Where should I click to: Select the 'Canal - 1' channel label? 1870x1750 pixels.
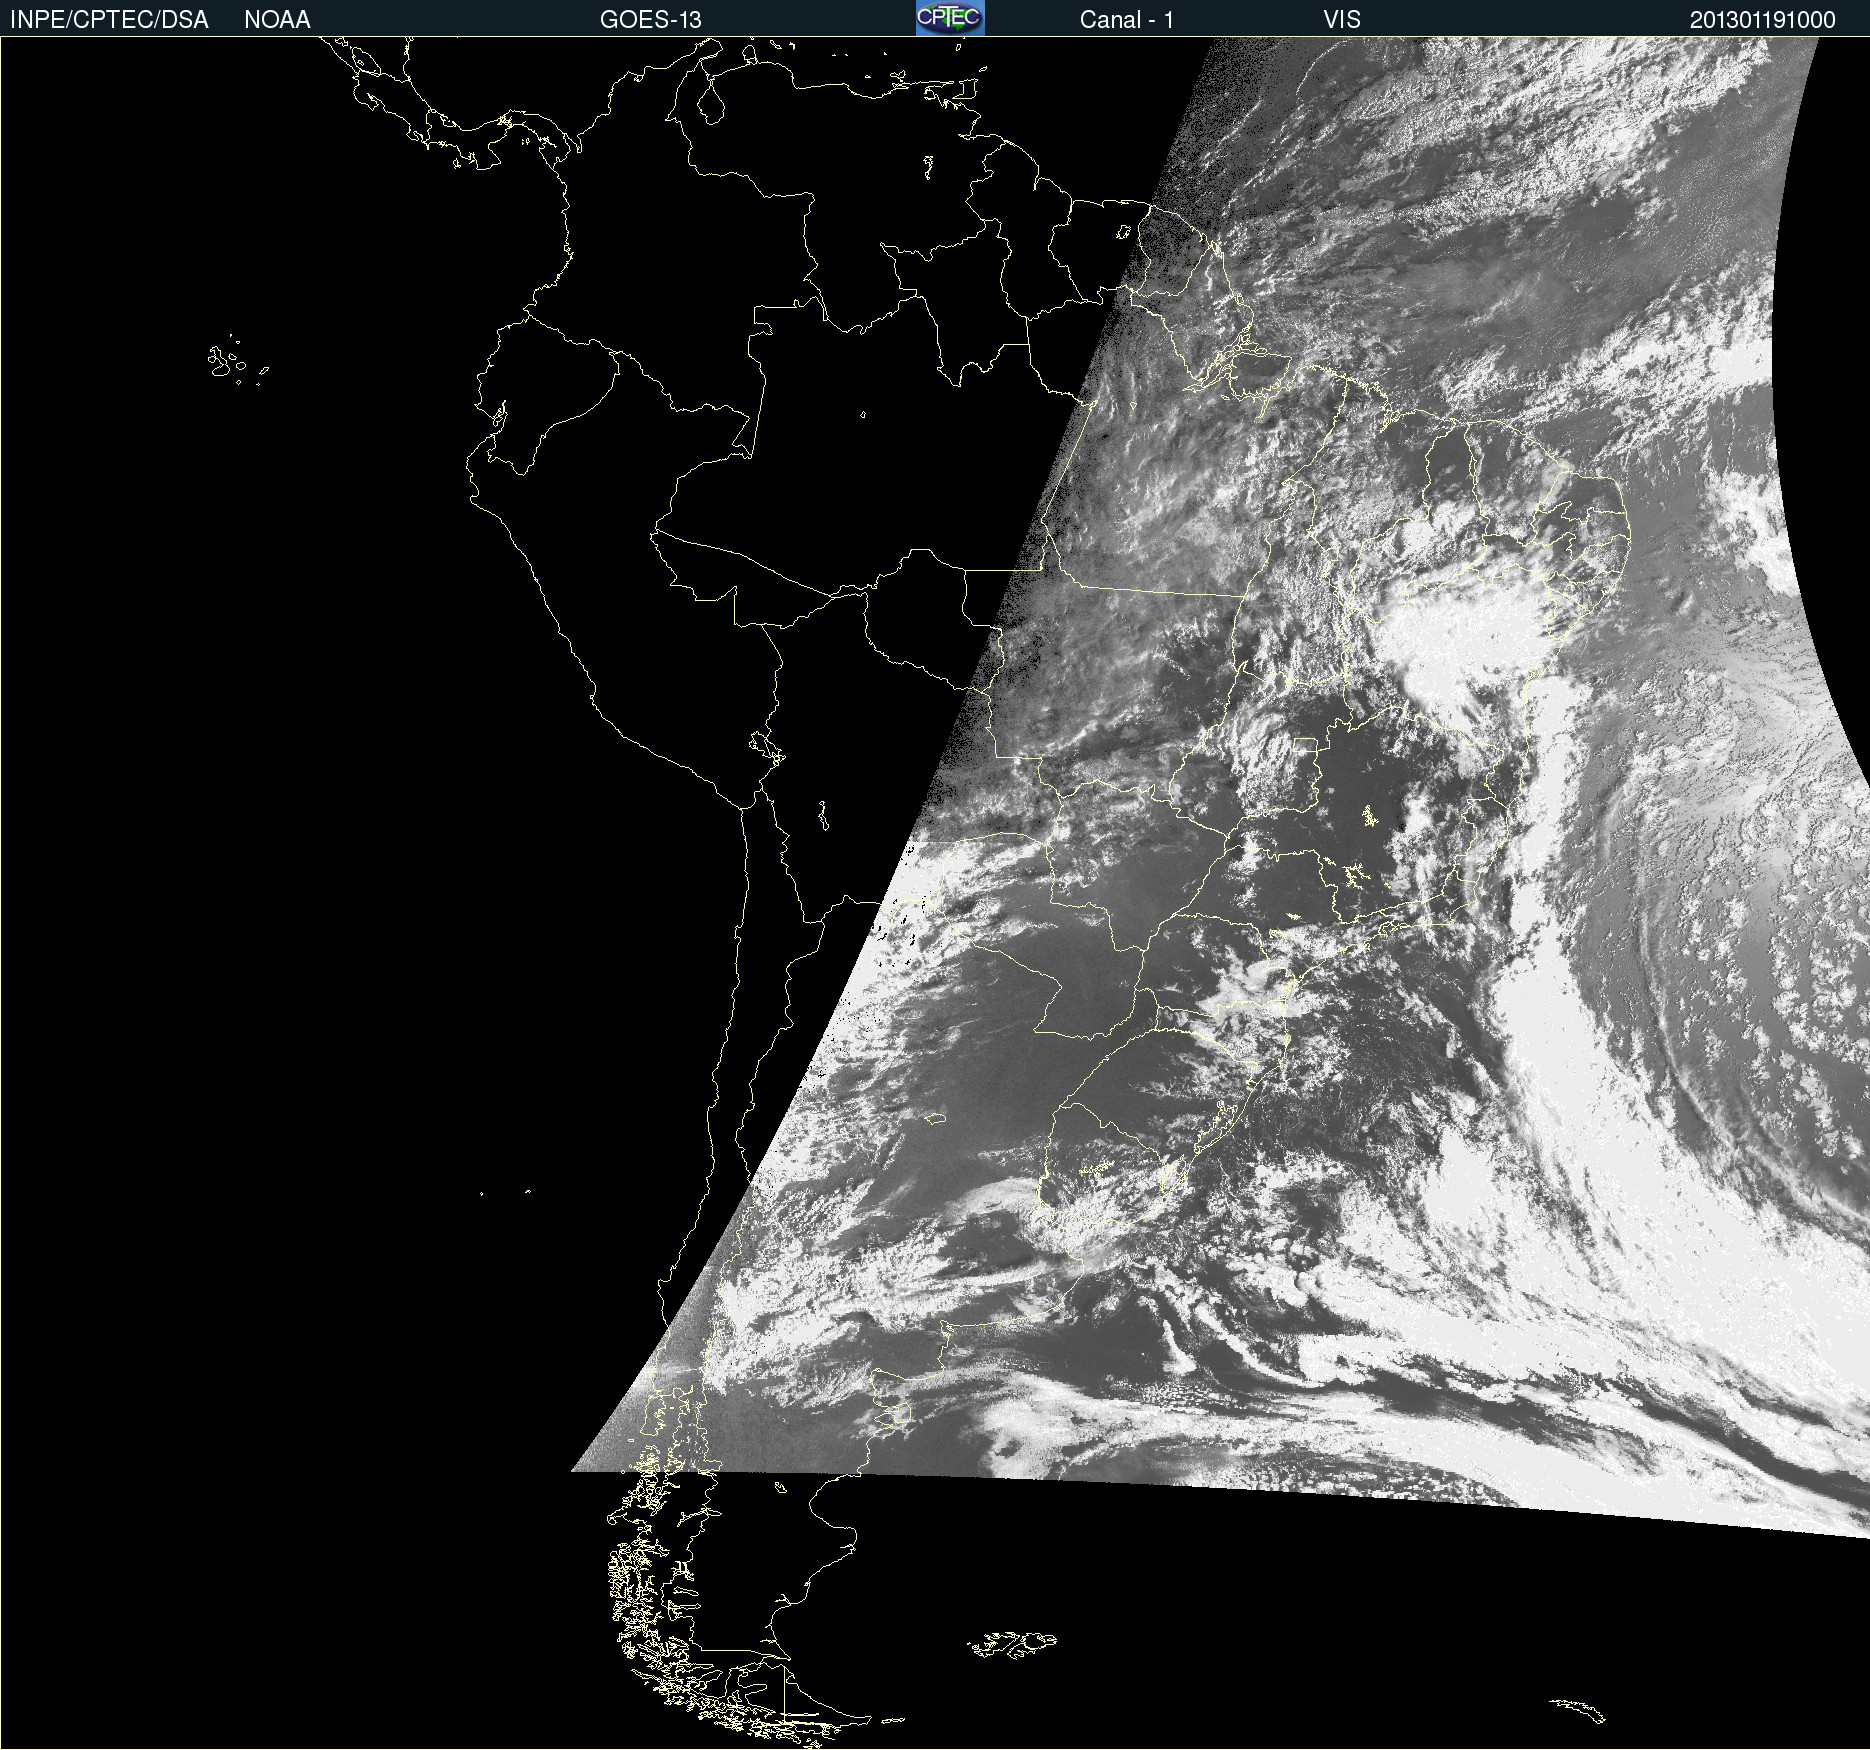click(1126, 20)
